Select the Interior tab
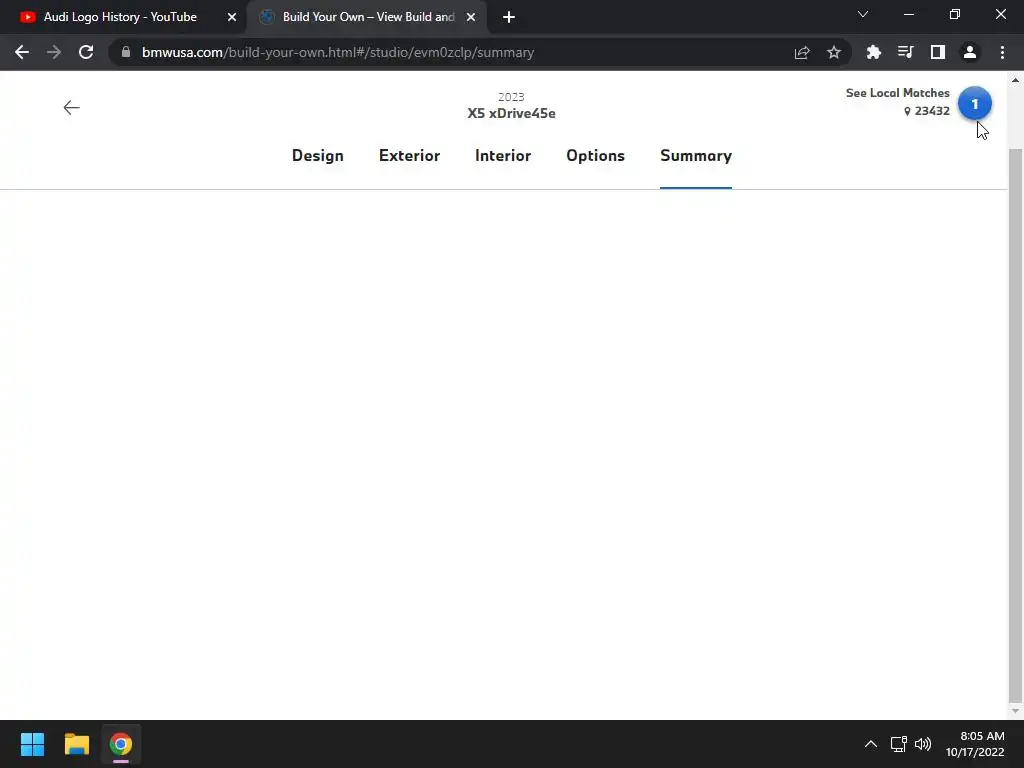1024x768 pixels. (x=503, y=155)
